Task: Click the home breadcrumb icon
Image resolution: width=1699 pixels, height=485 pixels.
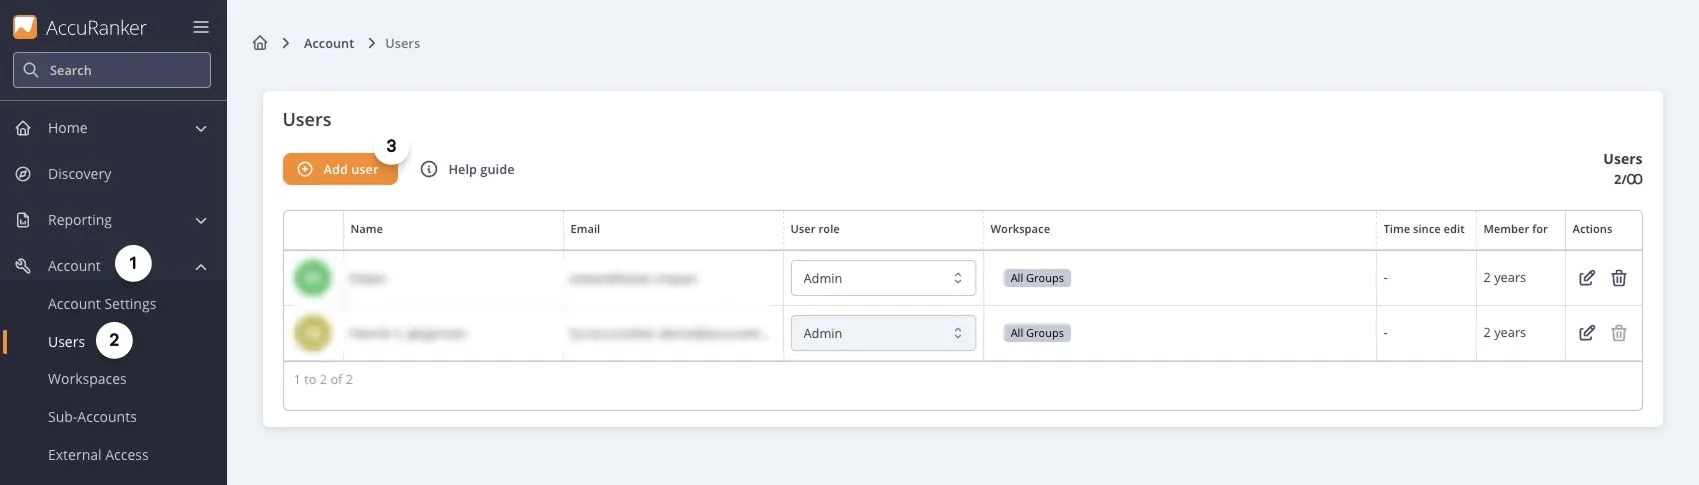Action: pyautogui.click(x=260, y=43)
